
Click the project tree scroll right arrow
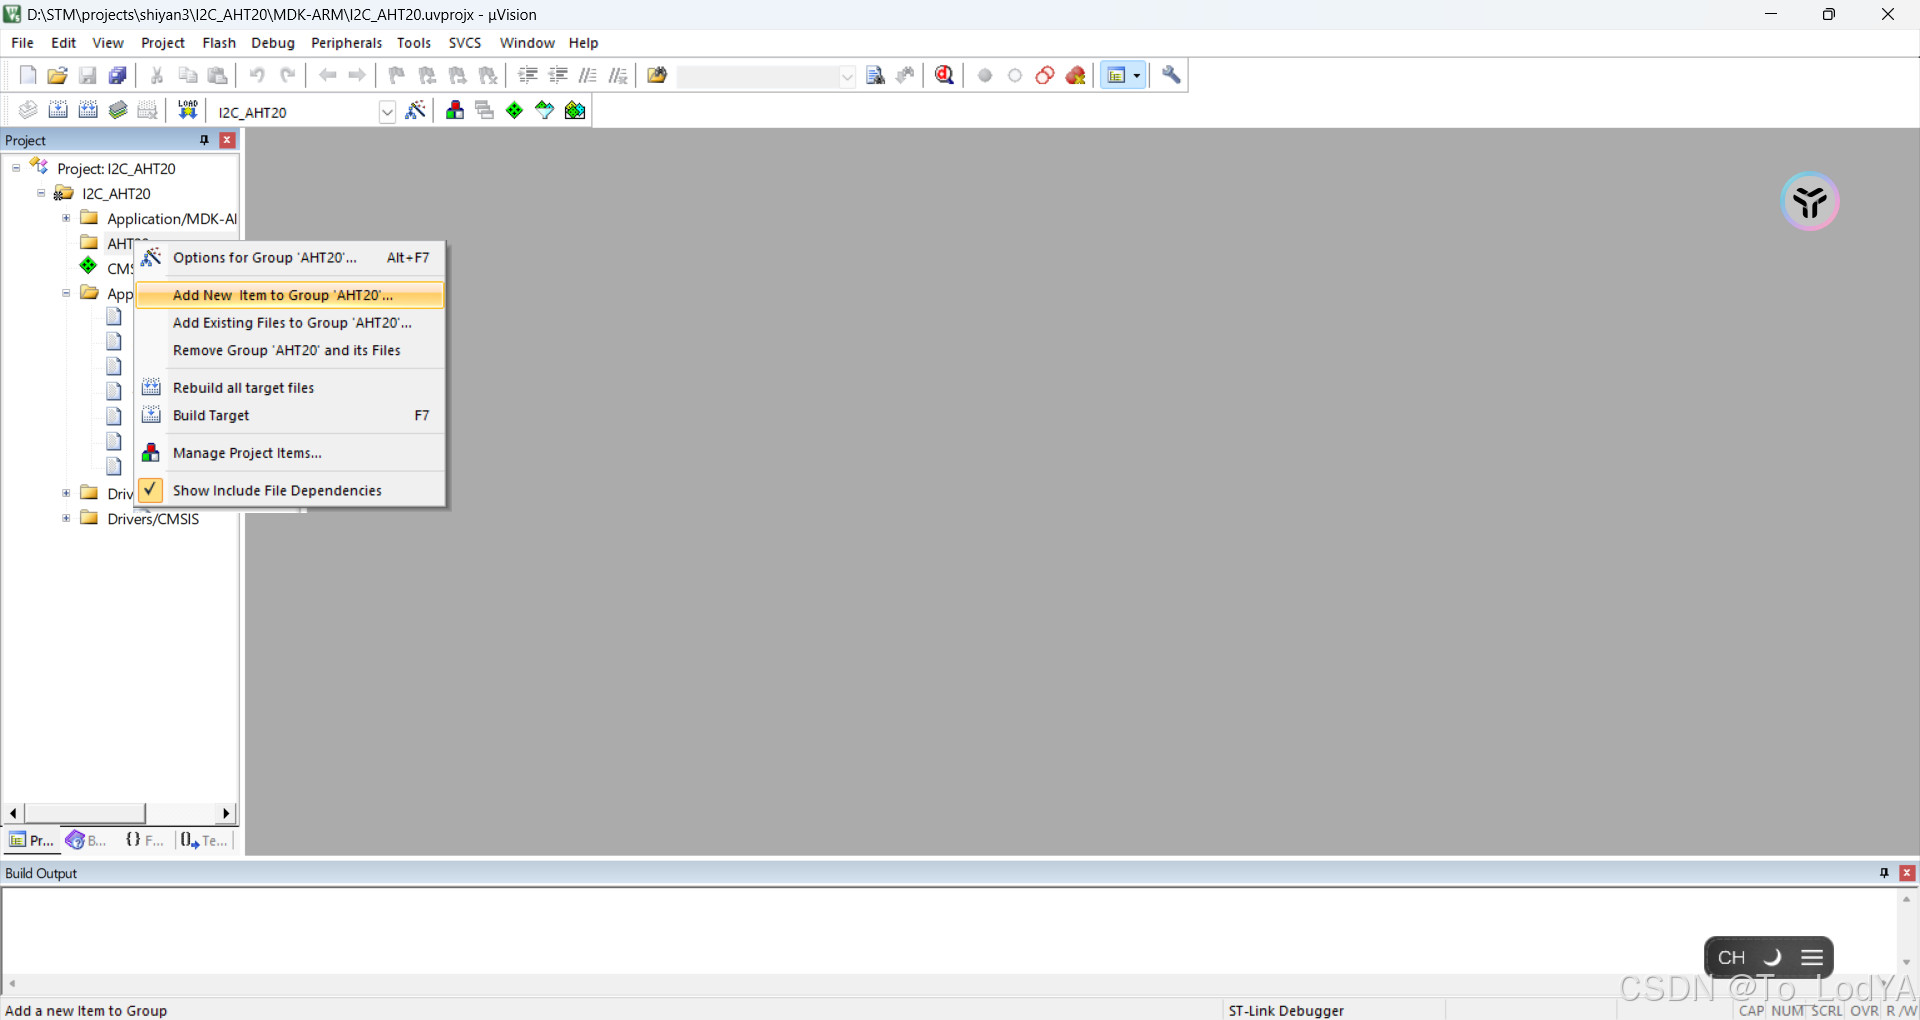point(226,813)
